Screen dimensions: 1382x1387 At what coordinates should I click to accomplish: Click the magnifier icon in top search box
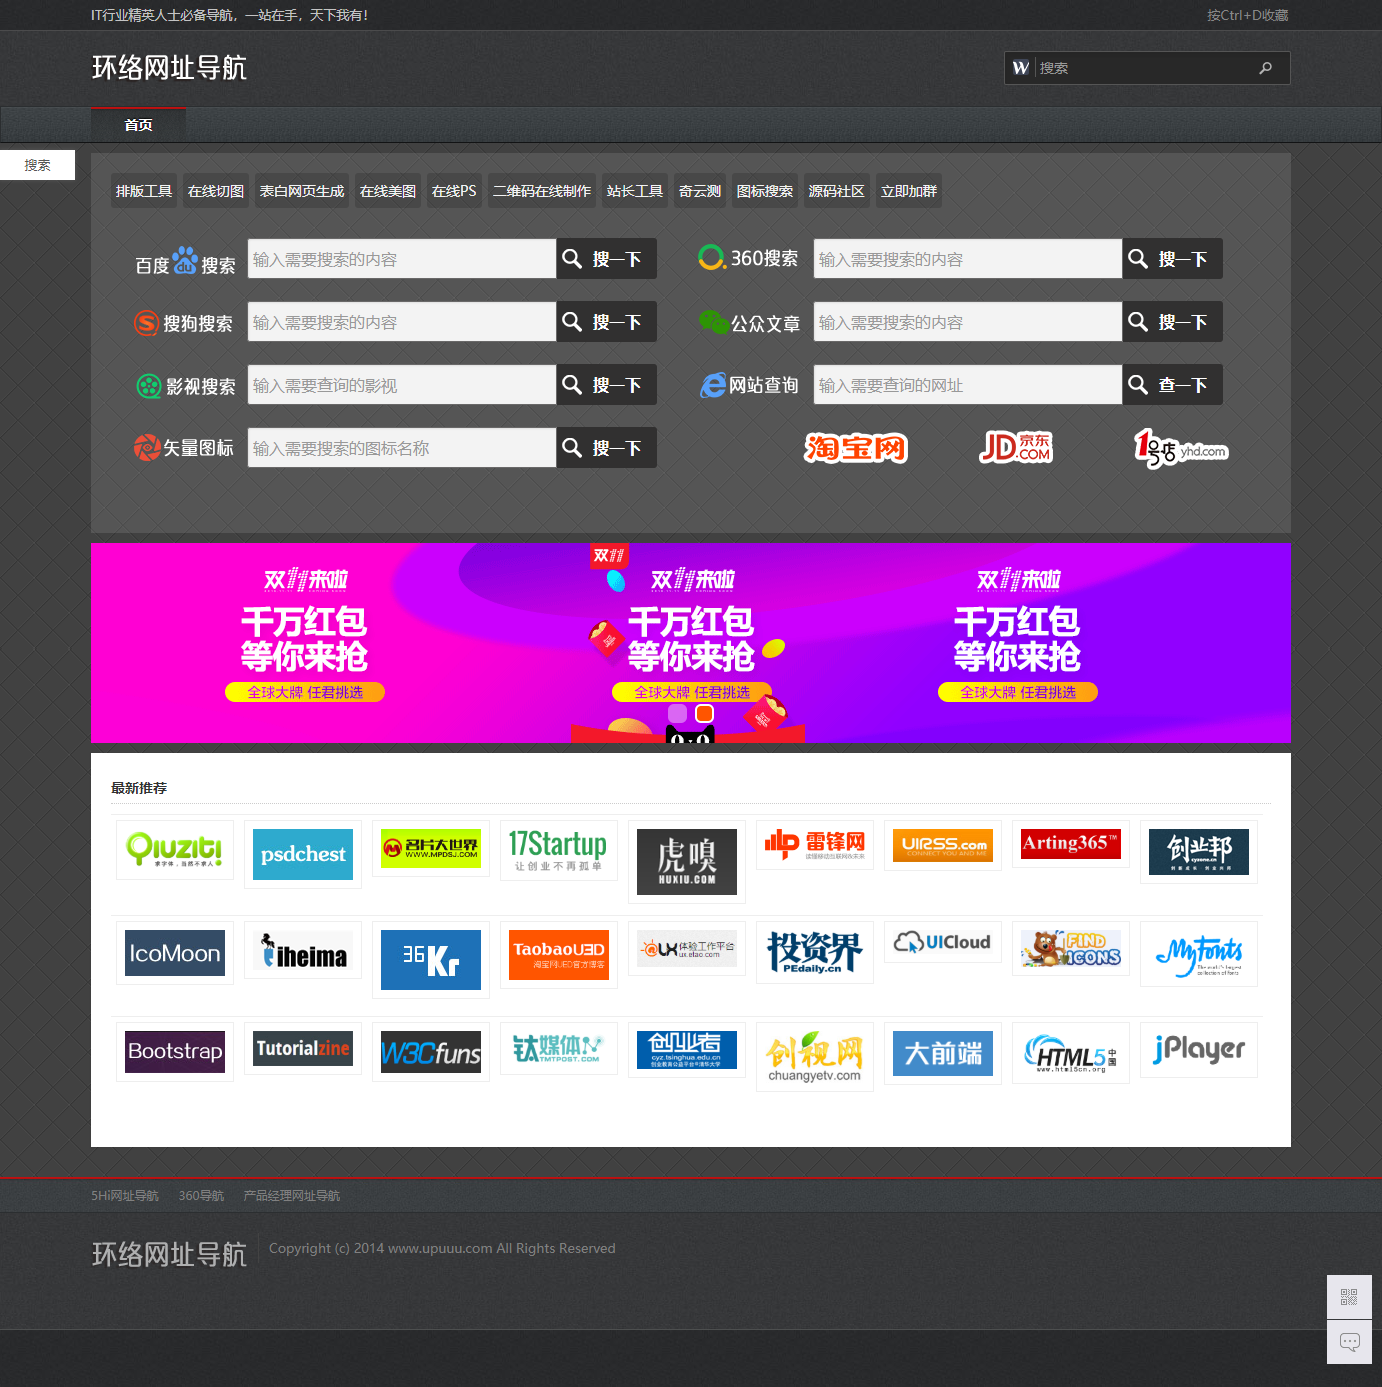pyautogui.click(x=1265, y=68)
